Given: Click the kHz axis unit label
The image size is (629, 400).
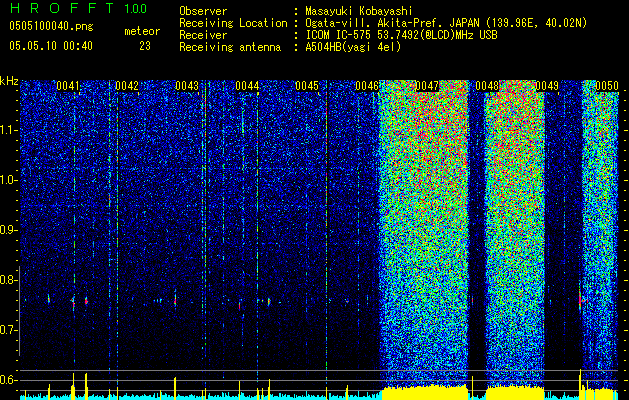Looking at the screenshot, I should click(9, 81).
